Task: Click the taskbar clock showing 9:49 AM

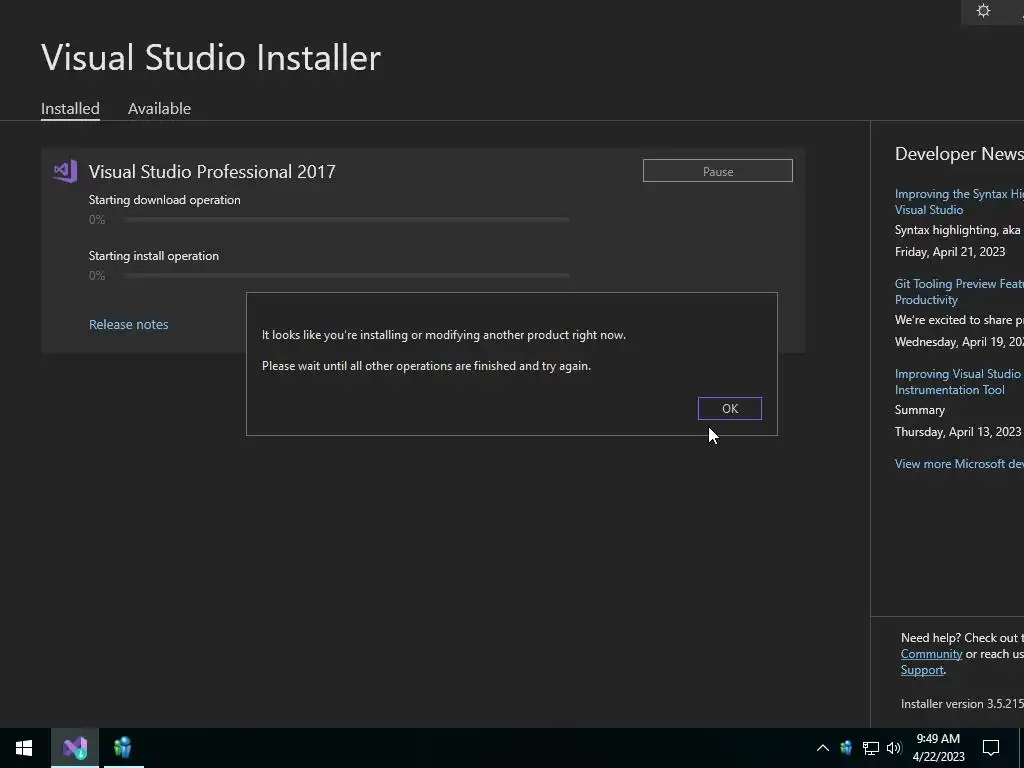Action: pyautogui.click(x=938, y=748)
